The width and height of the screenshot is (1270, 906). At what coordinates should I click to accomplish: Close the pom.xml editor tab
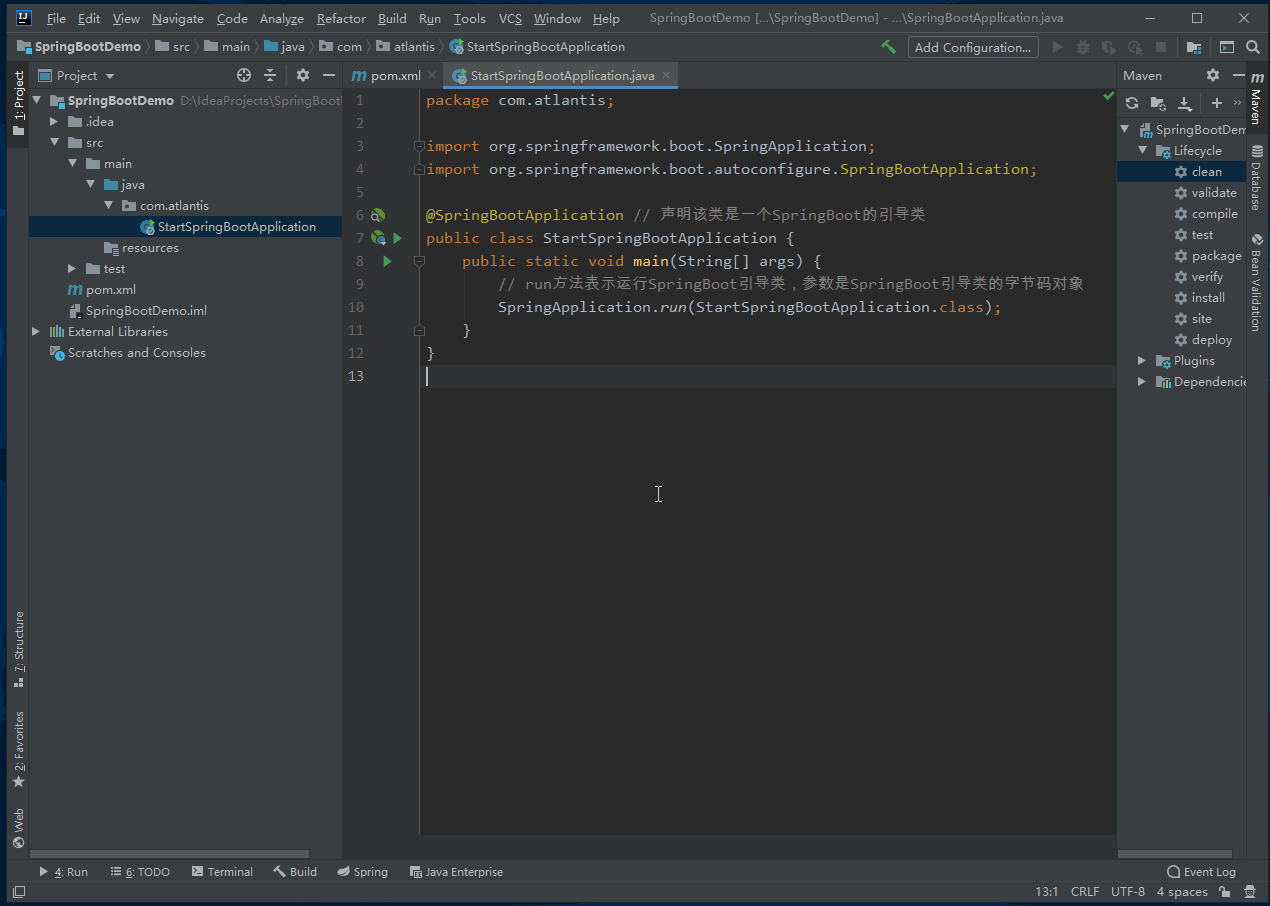432,75
